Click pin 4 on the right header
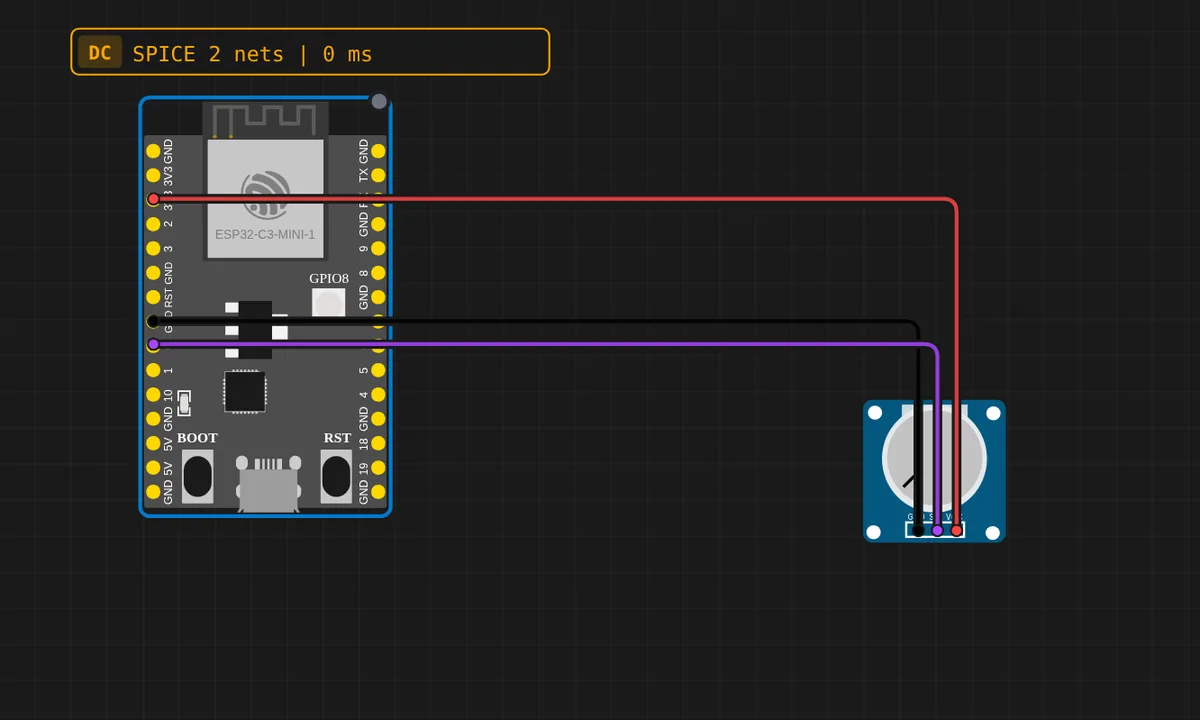Viewport: 1200px width, 720px height. click(378, 394)
